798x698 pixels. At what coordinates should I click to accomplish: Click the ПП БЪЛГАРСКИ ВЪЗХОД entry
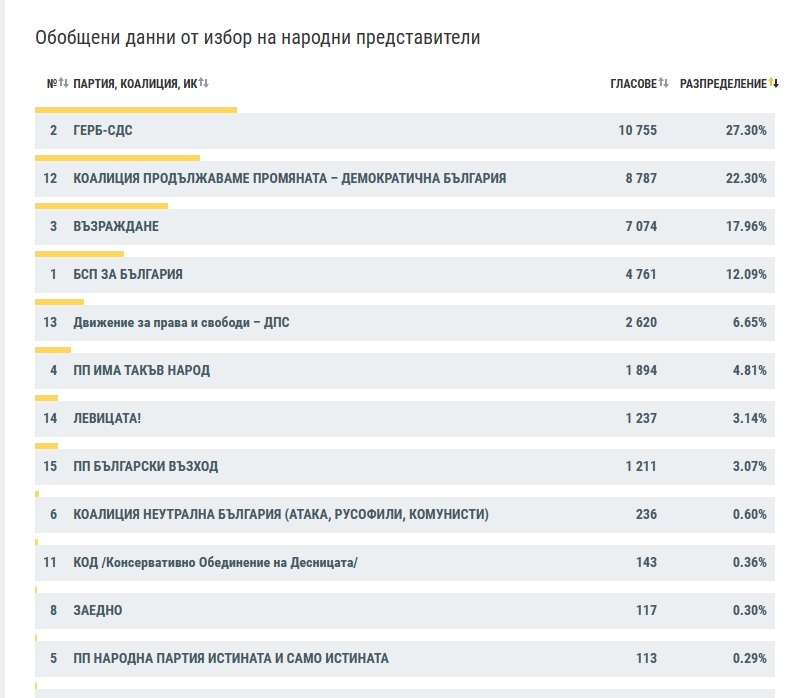point(145,467)
